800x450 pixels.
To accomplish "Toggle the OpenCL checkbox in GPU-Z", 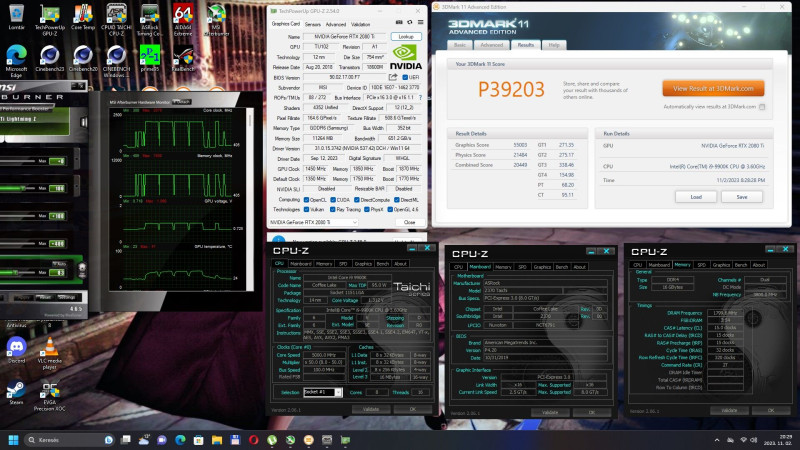I will [306, 200].
